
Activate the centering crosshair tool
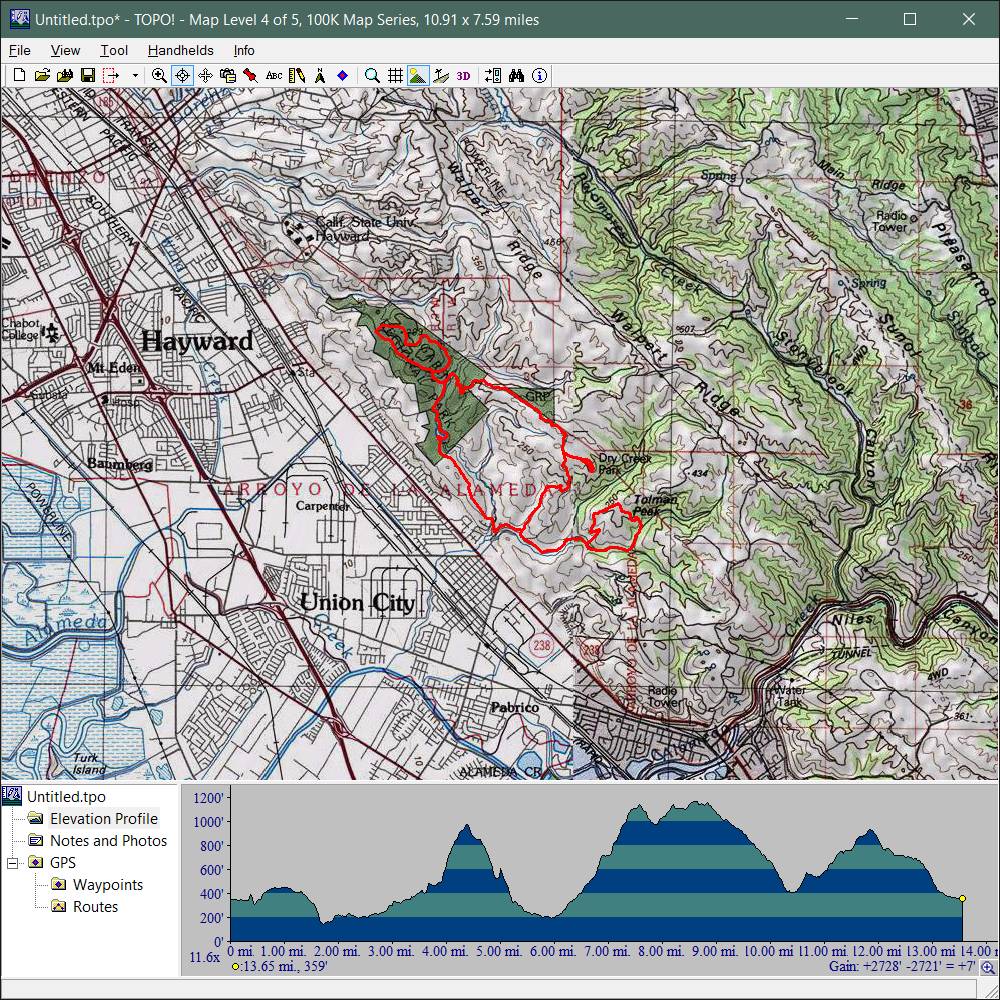(x=182, y=75)
